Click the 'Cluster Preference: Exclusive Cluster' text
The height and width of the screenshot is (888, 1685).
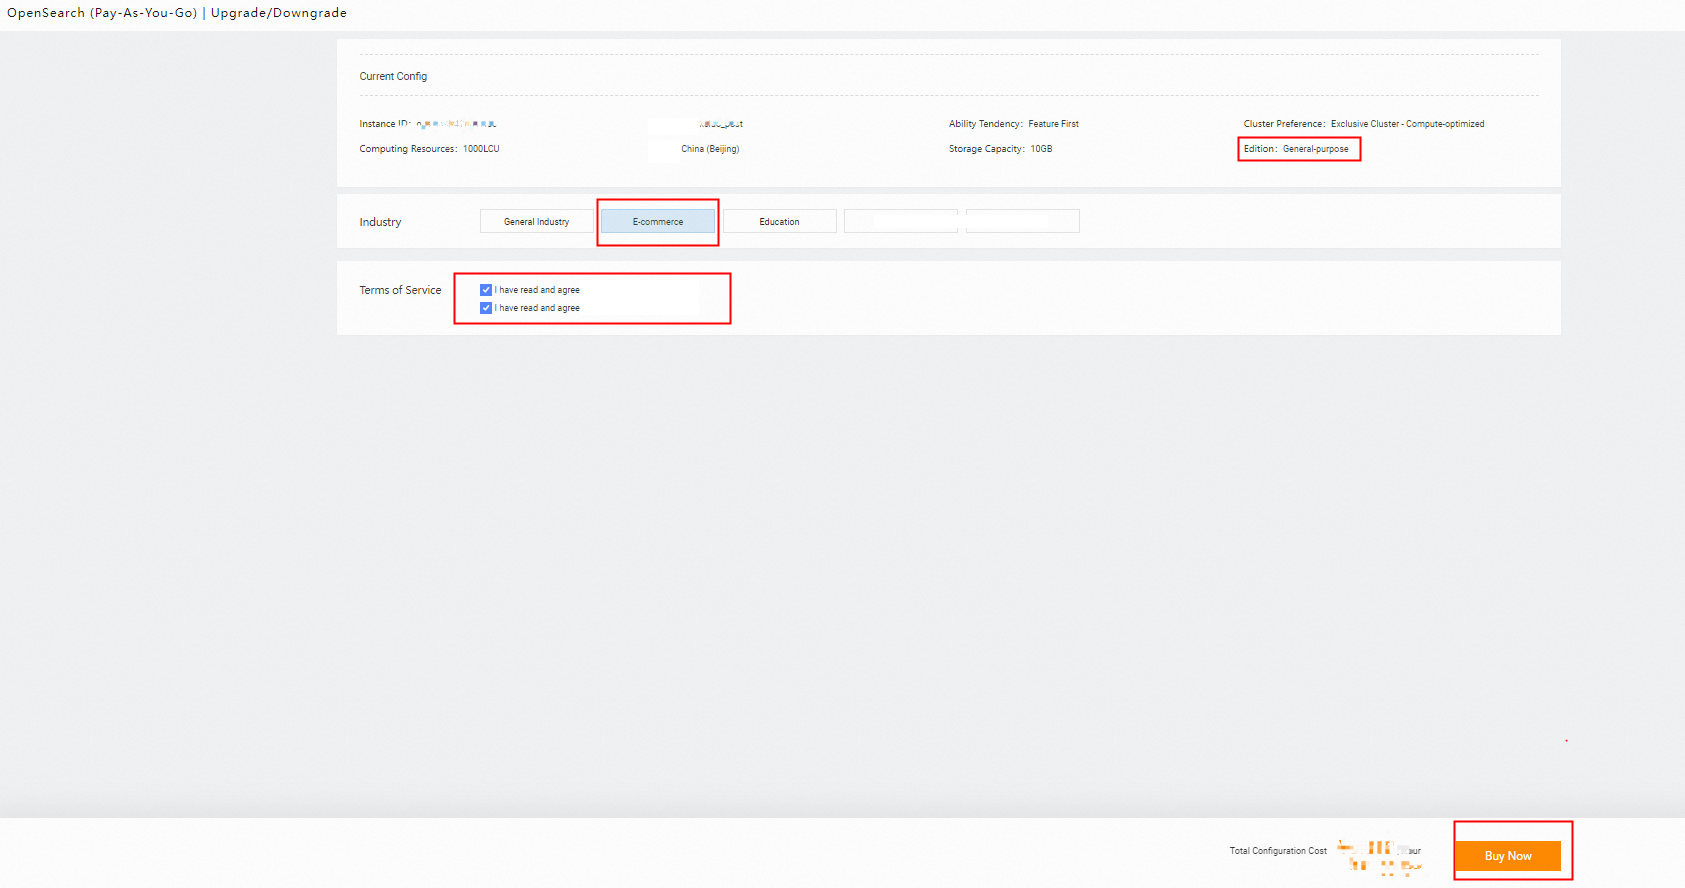click(x=1364, y=124)
